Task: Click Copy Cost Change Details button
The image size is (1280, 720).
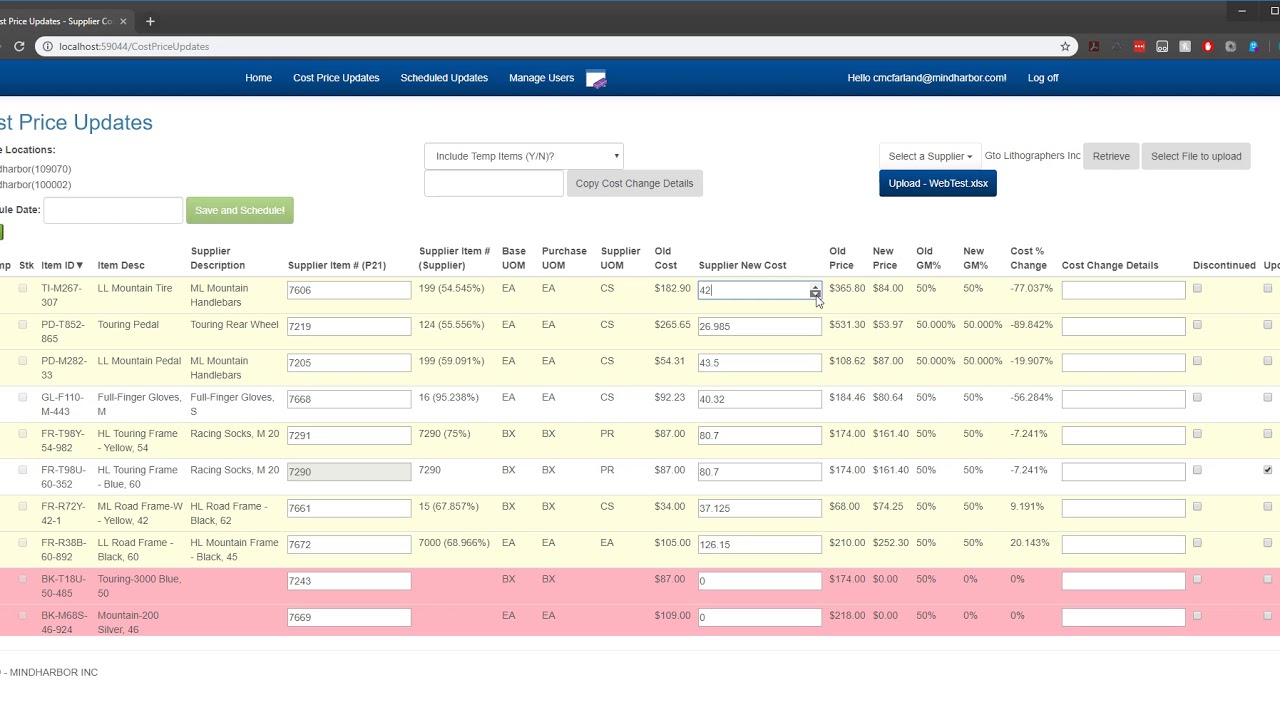Action: tap(634, 183)
